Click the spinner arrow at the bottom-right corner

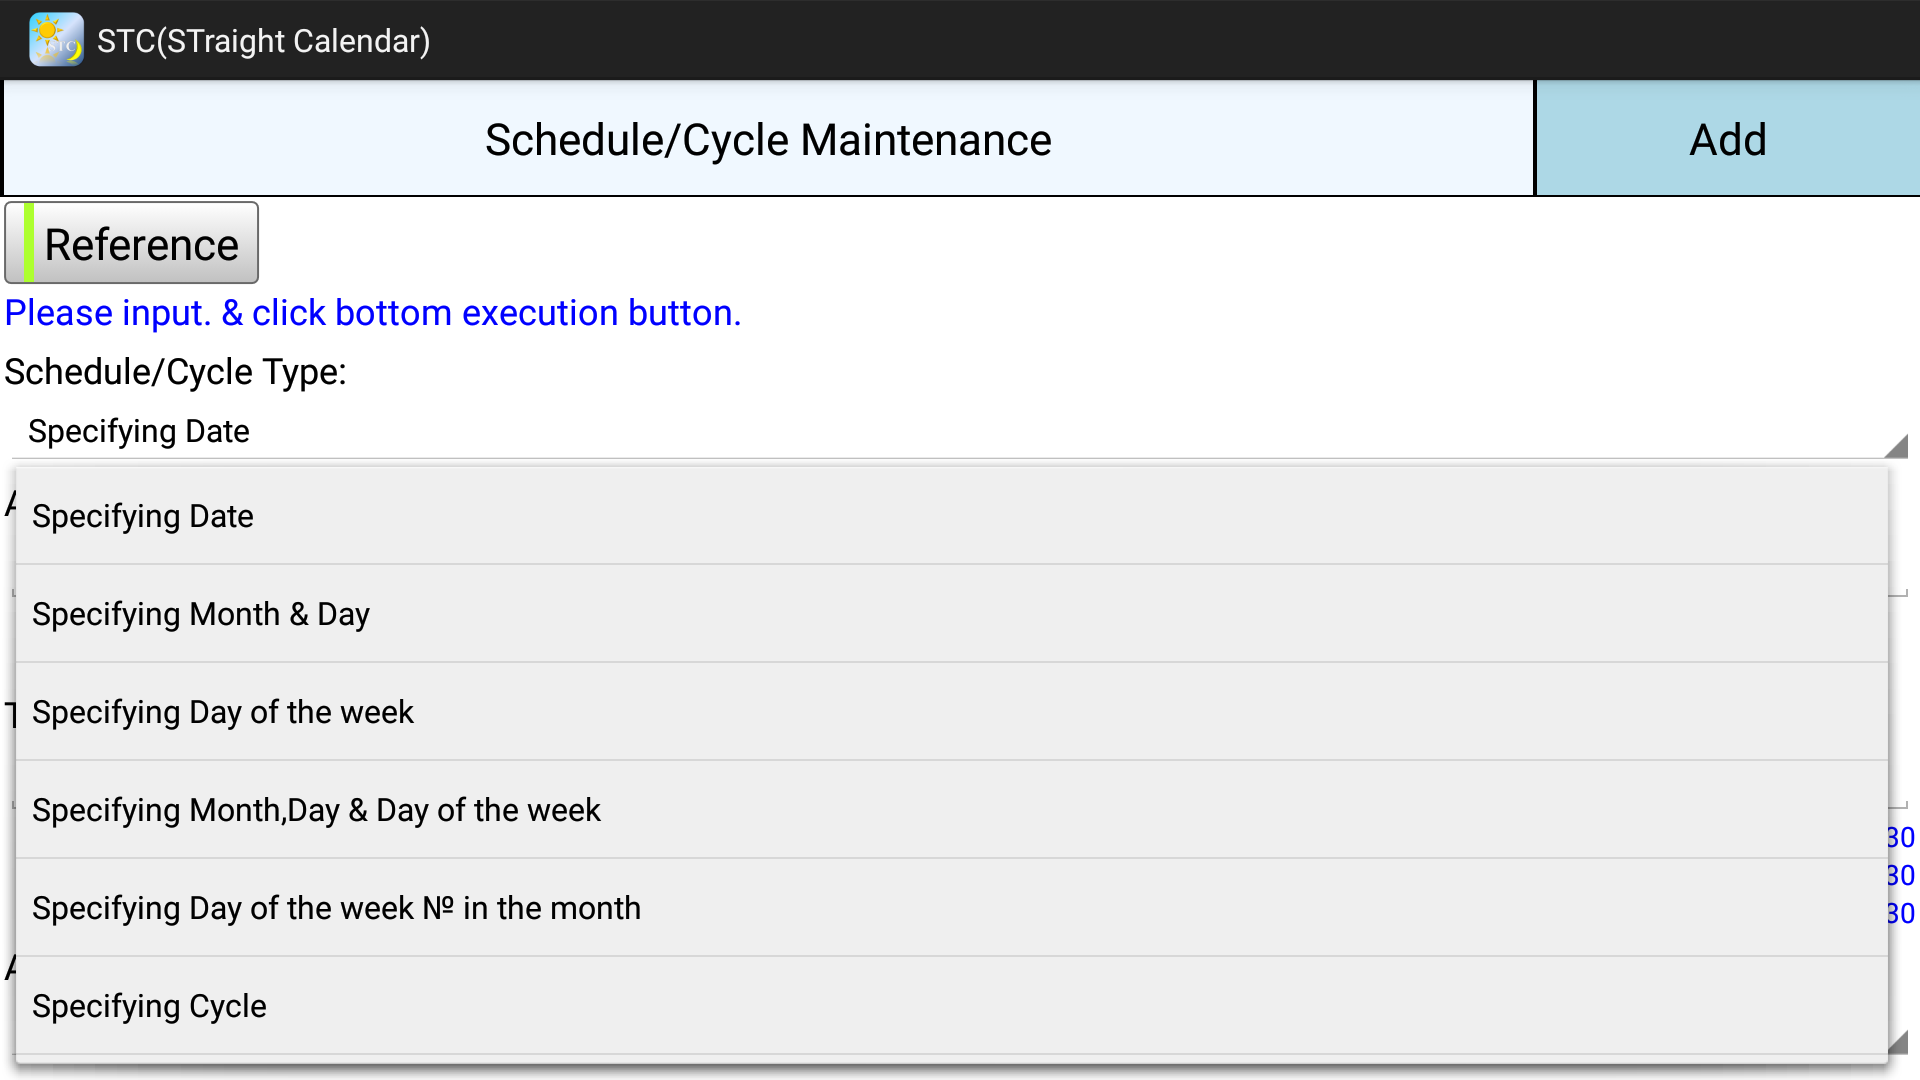click(x=1898, y=1041)
